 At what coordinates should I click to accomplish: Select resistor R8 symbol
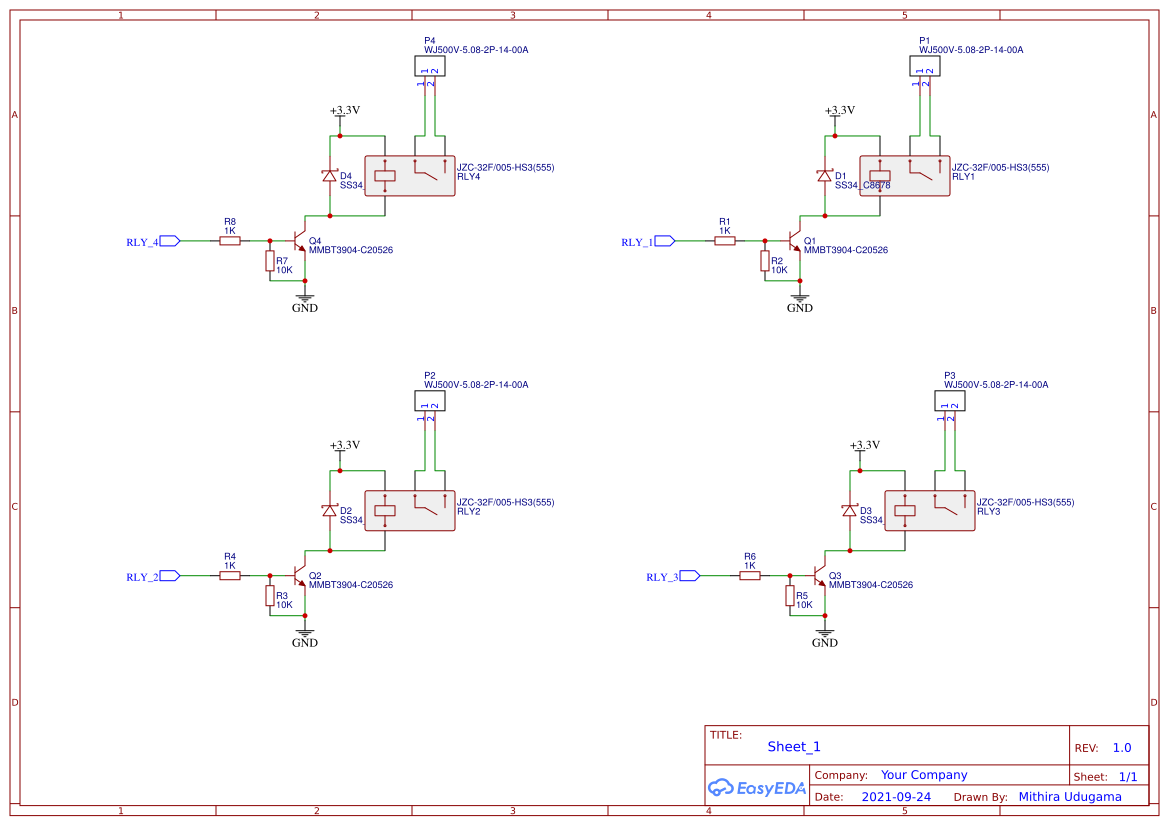click(x=229, y=240)
